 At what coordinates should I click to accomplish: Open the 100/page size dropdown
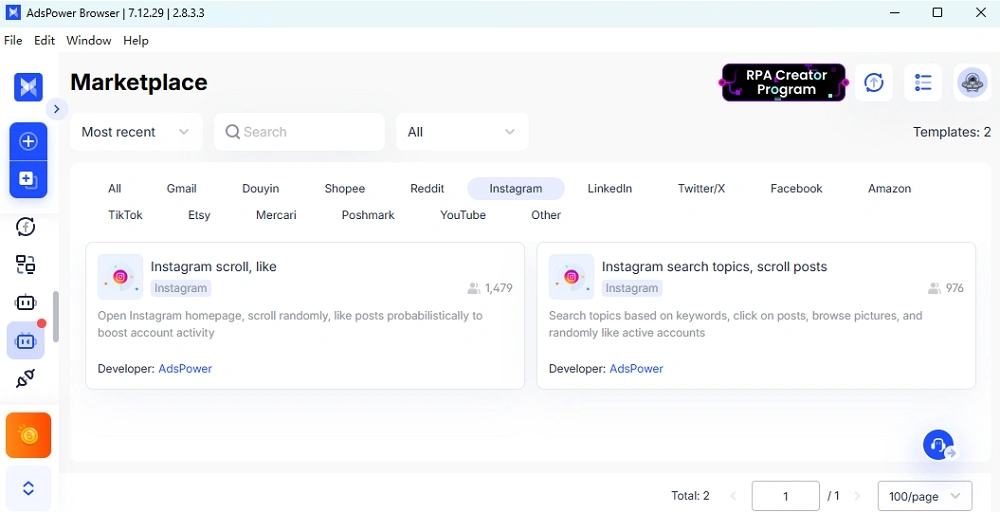(x=924, y=496)
